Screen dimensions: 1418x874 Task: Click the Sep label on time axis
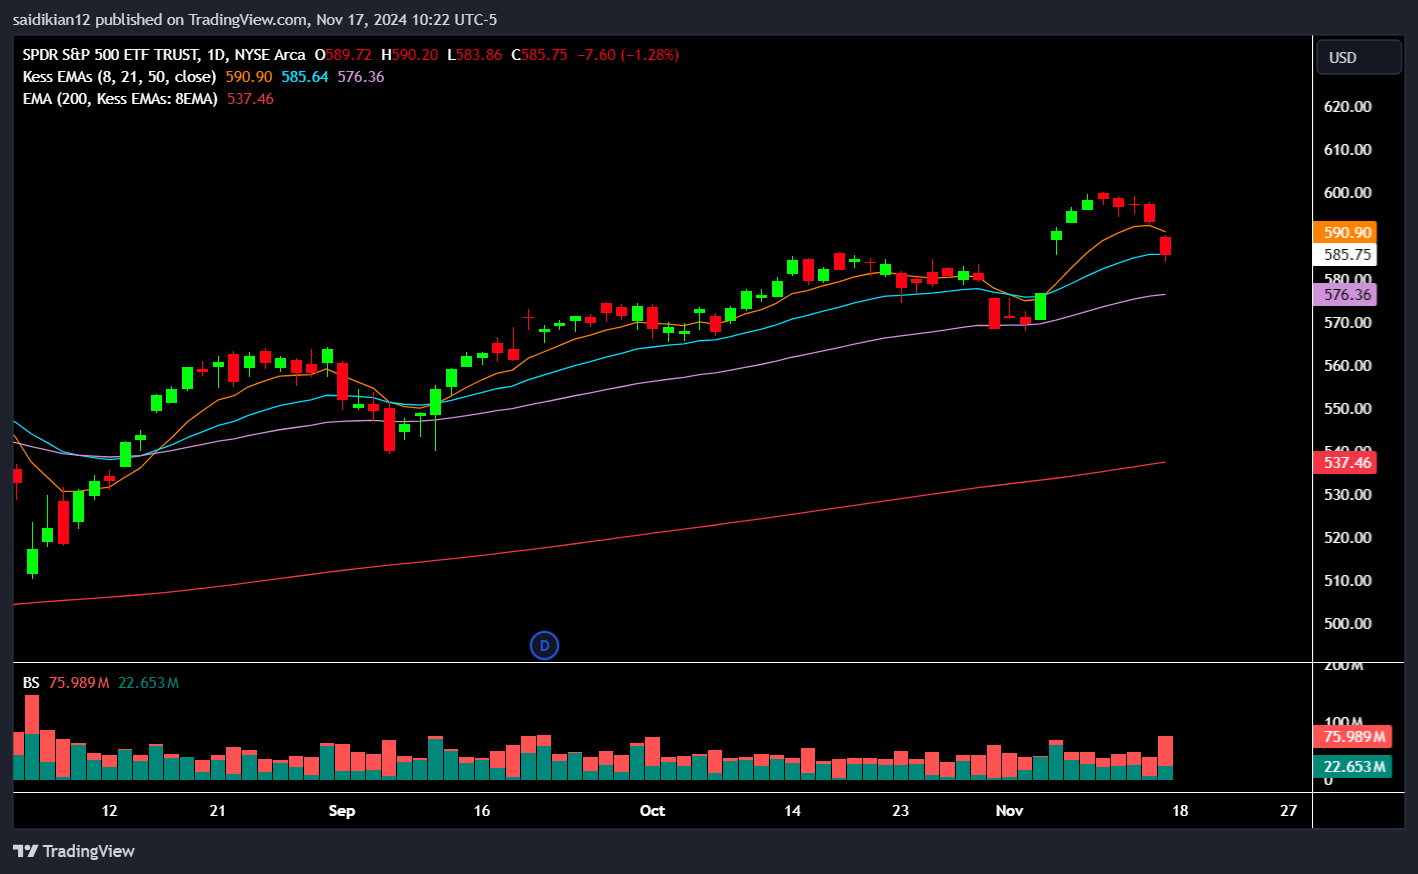click(x=342, y=810)
